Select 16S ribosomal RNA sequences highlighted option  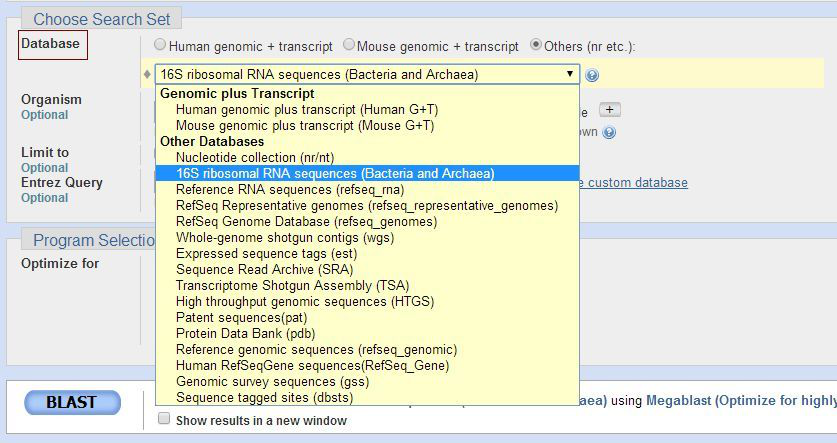tap(367, 173)
